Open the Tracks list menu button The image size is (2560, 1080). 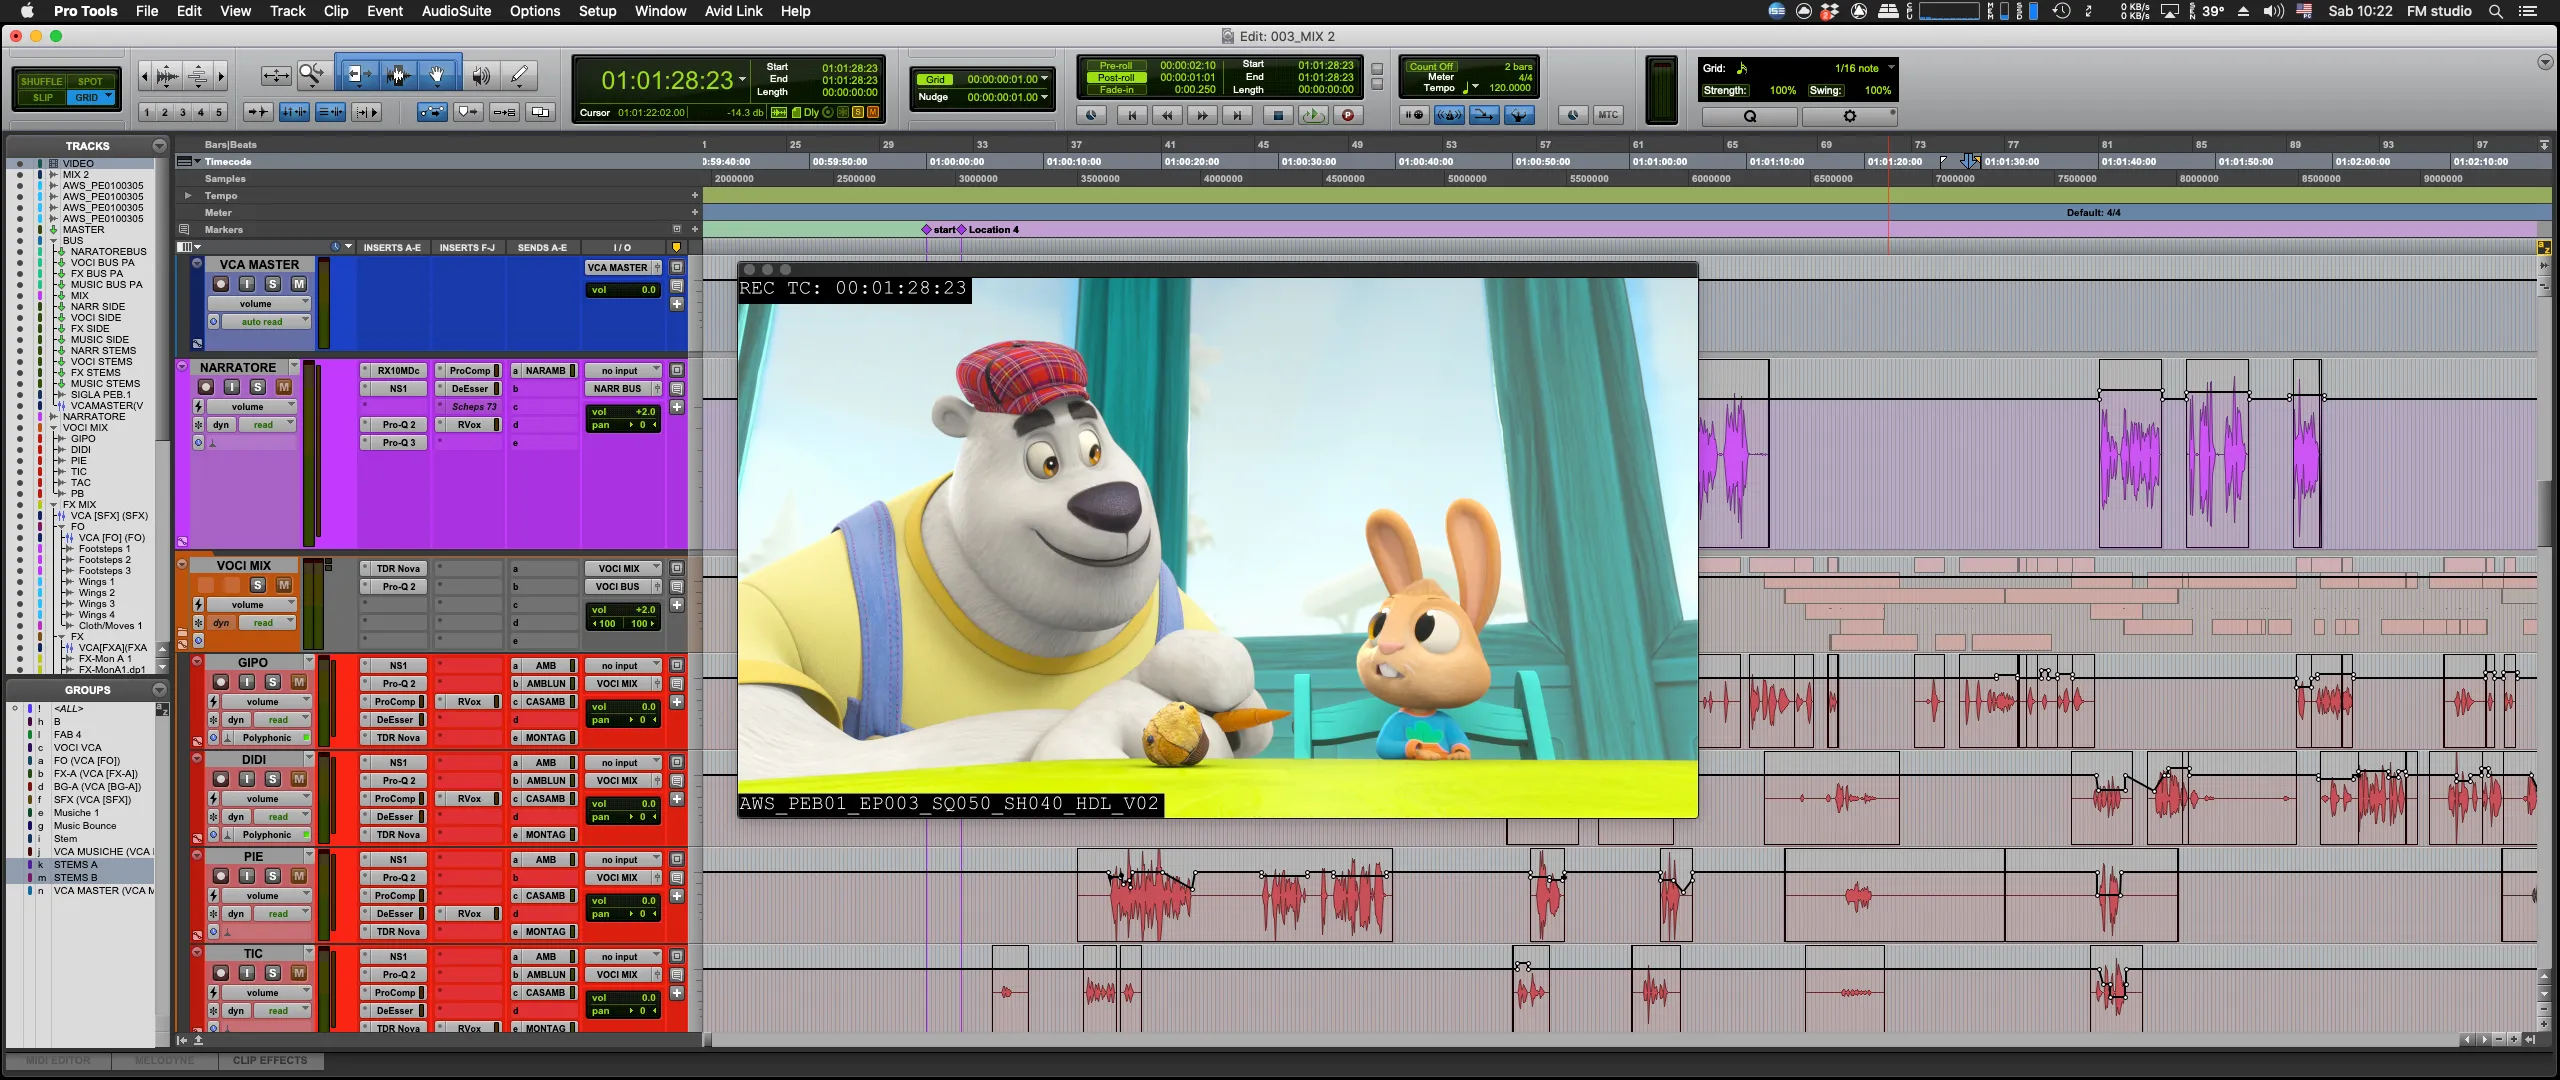(x=159, y=146)
